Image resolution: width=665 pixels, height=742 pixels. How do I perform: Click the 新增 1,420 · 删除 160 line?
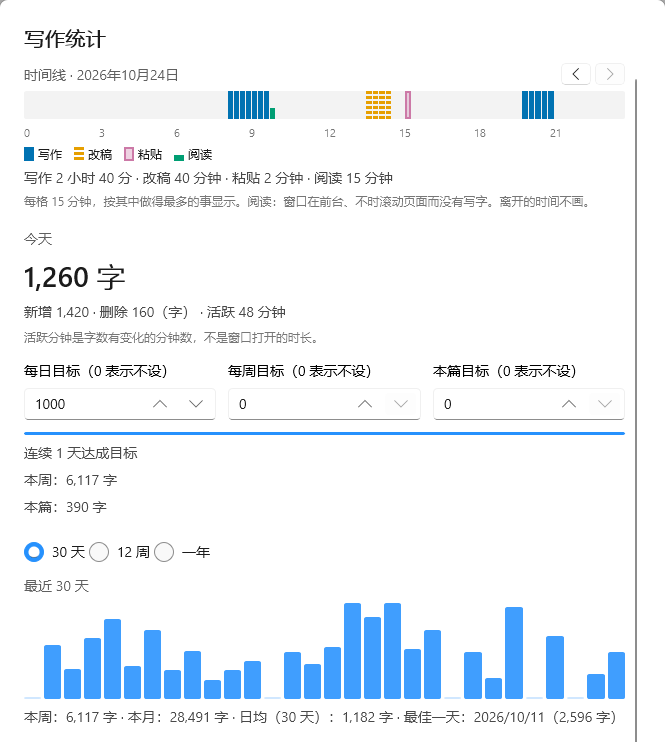tap(155, 312)
